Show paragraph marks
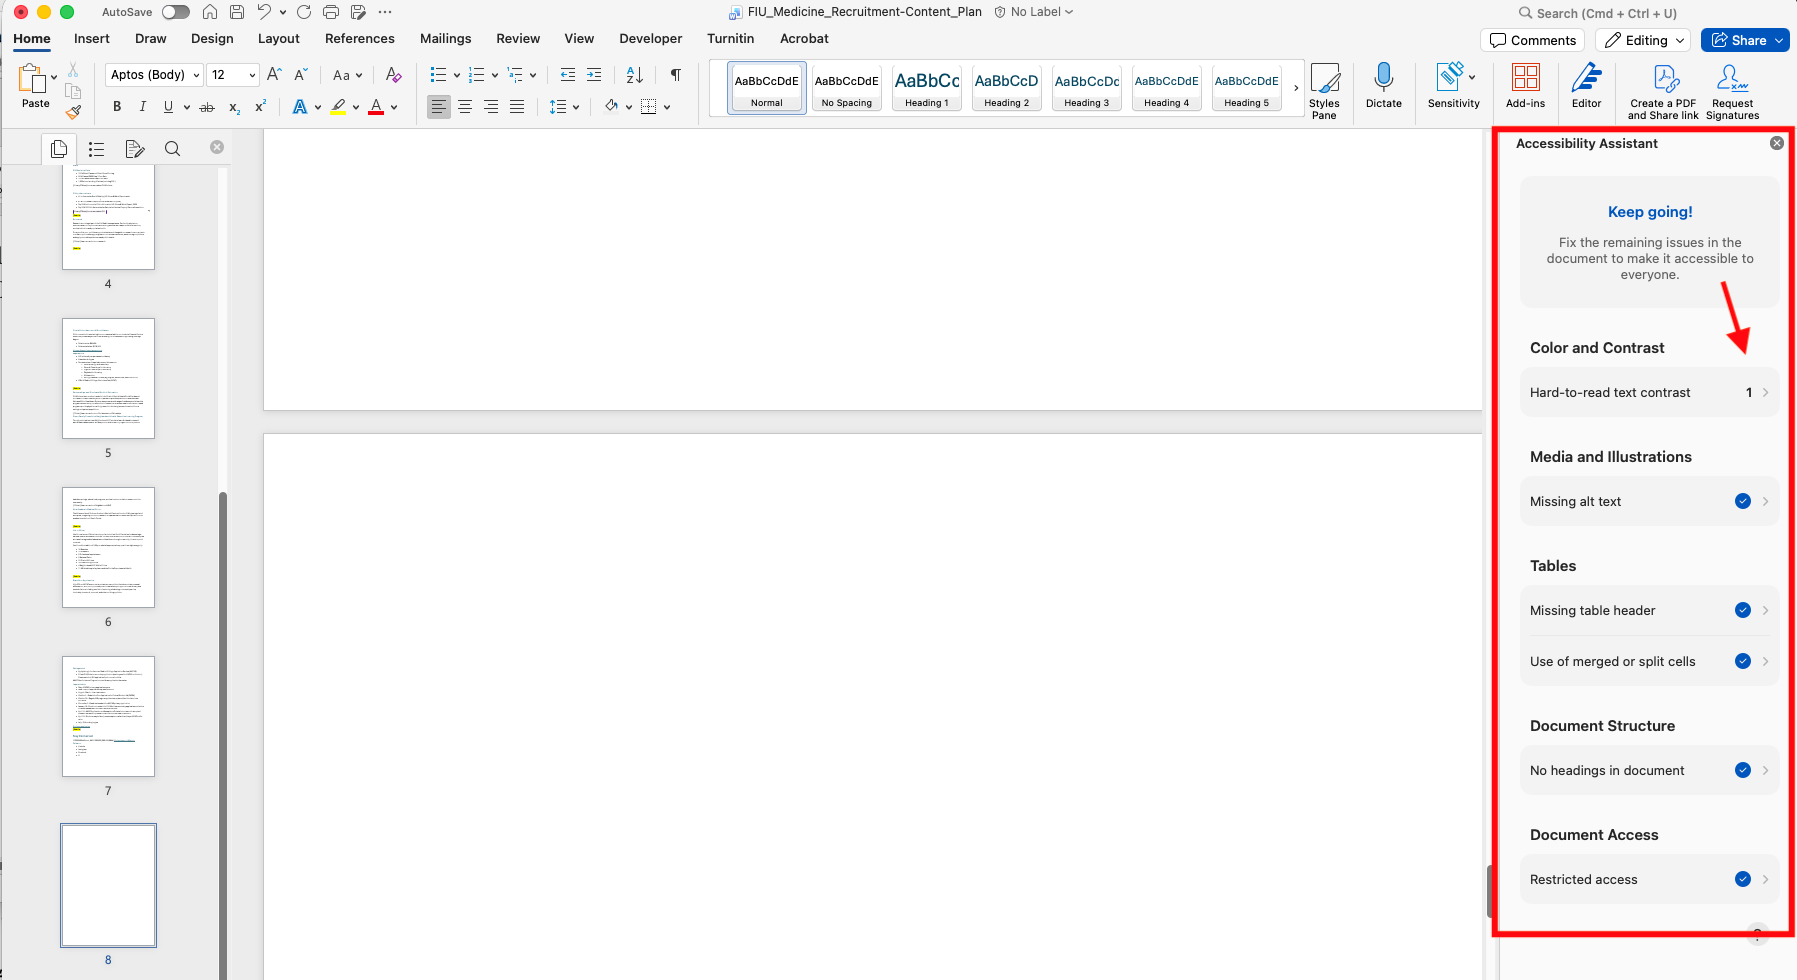1797x980 pixels. [676, 75]
